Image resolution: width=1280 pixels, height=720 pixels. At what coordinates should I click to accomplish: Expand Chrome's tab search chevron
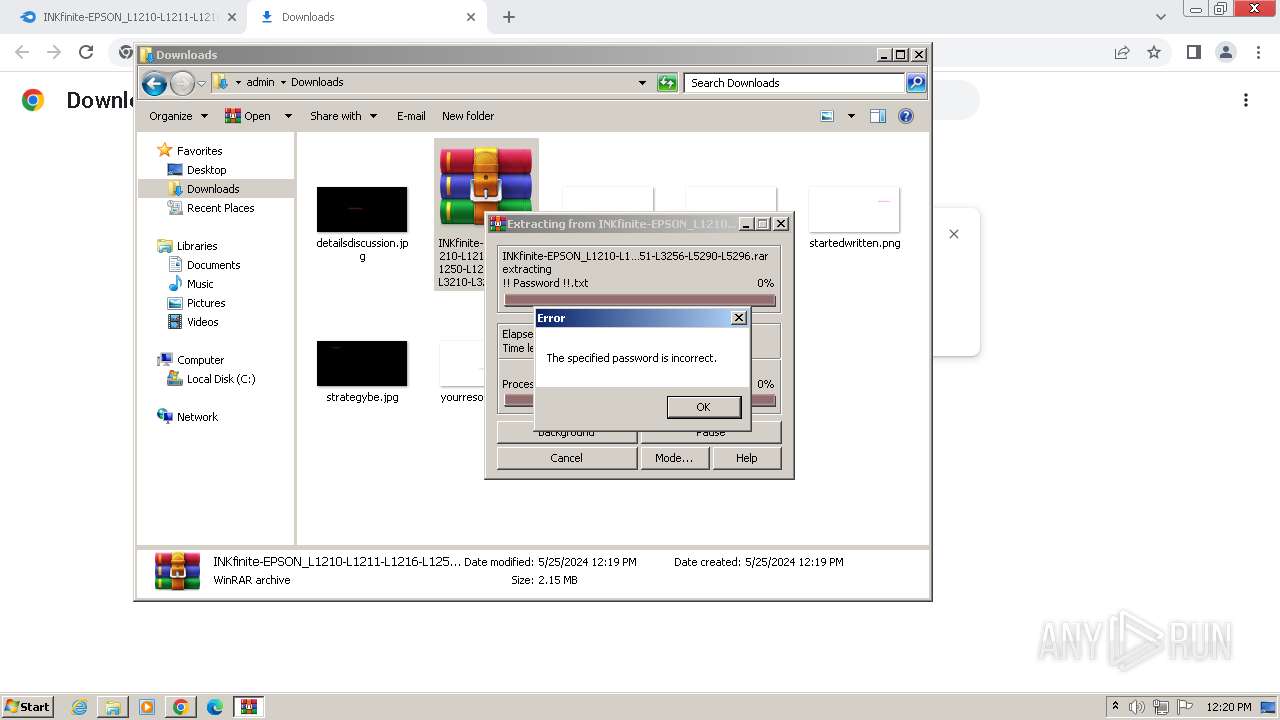(x=1161, y=17)
